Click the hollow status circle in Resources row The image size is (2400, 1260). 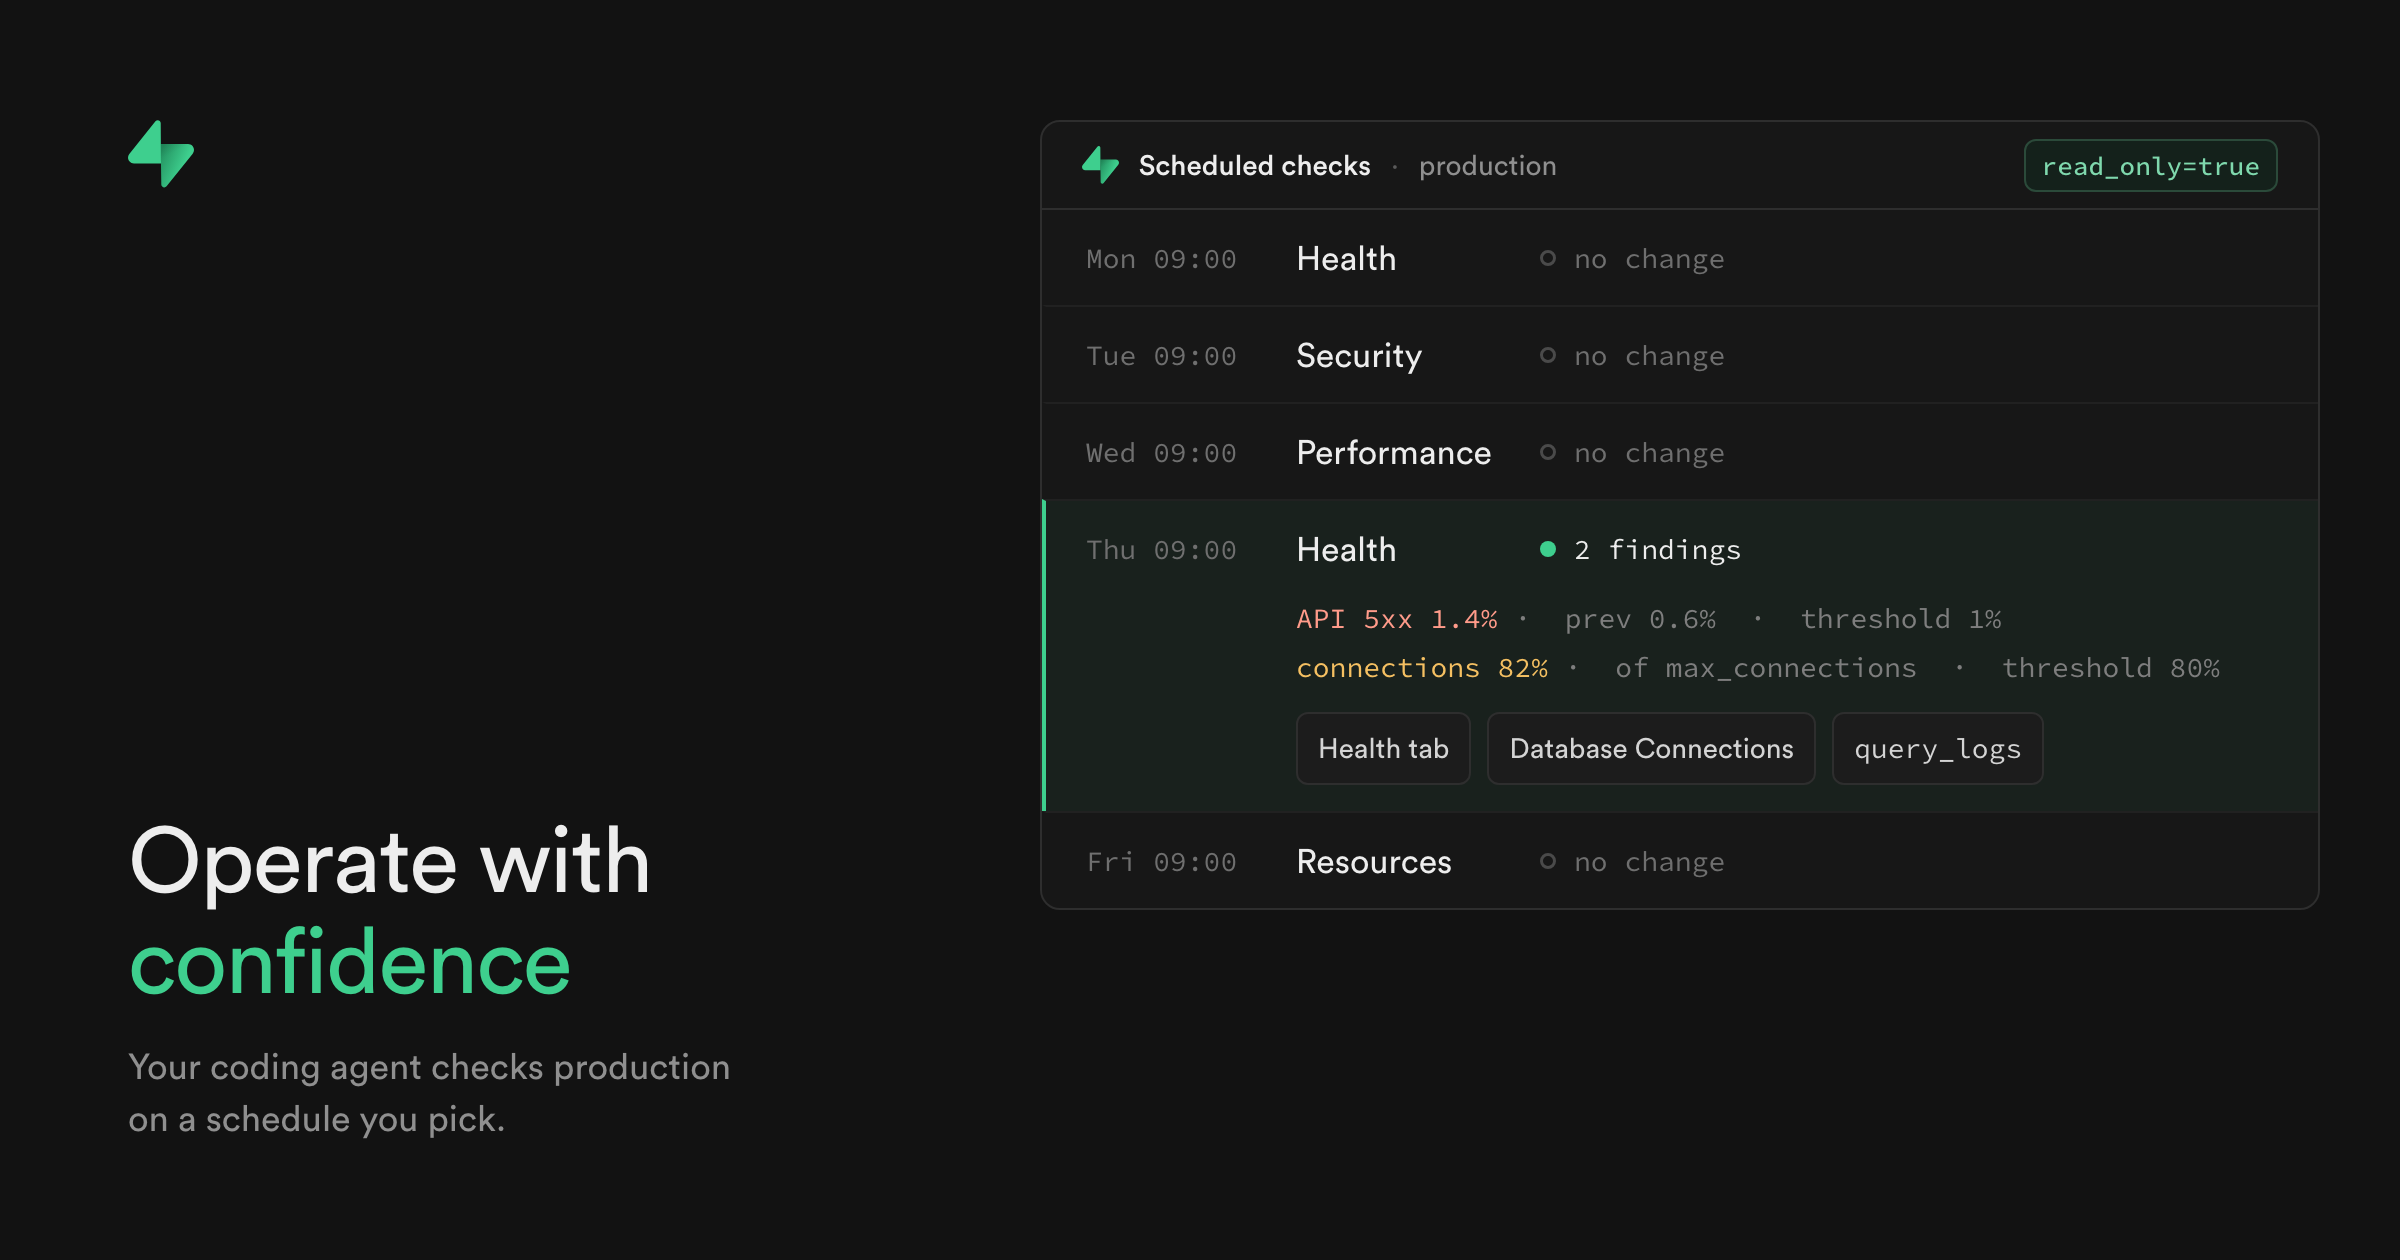coord(1548,861)
